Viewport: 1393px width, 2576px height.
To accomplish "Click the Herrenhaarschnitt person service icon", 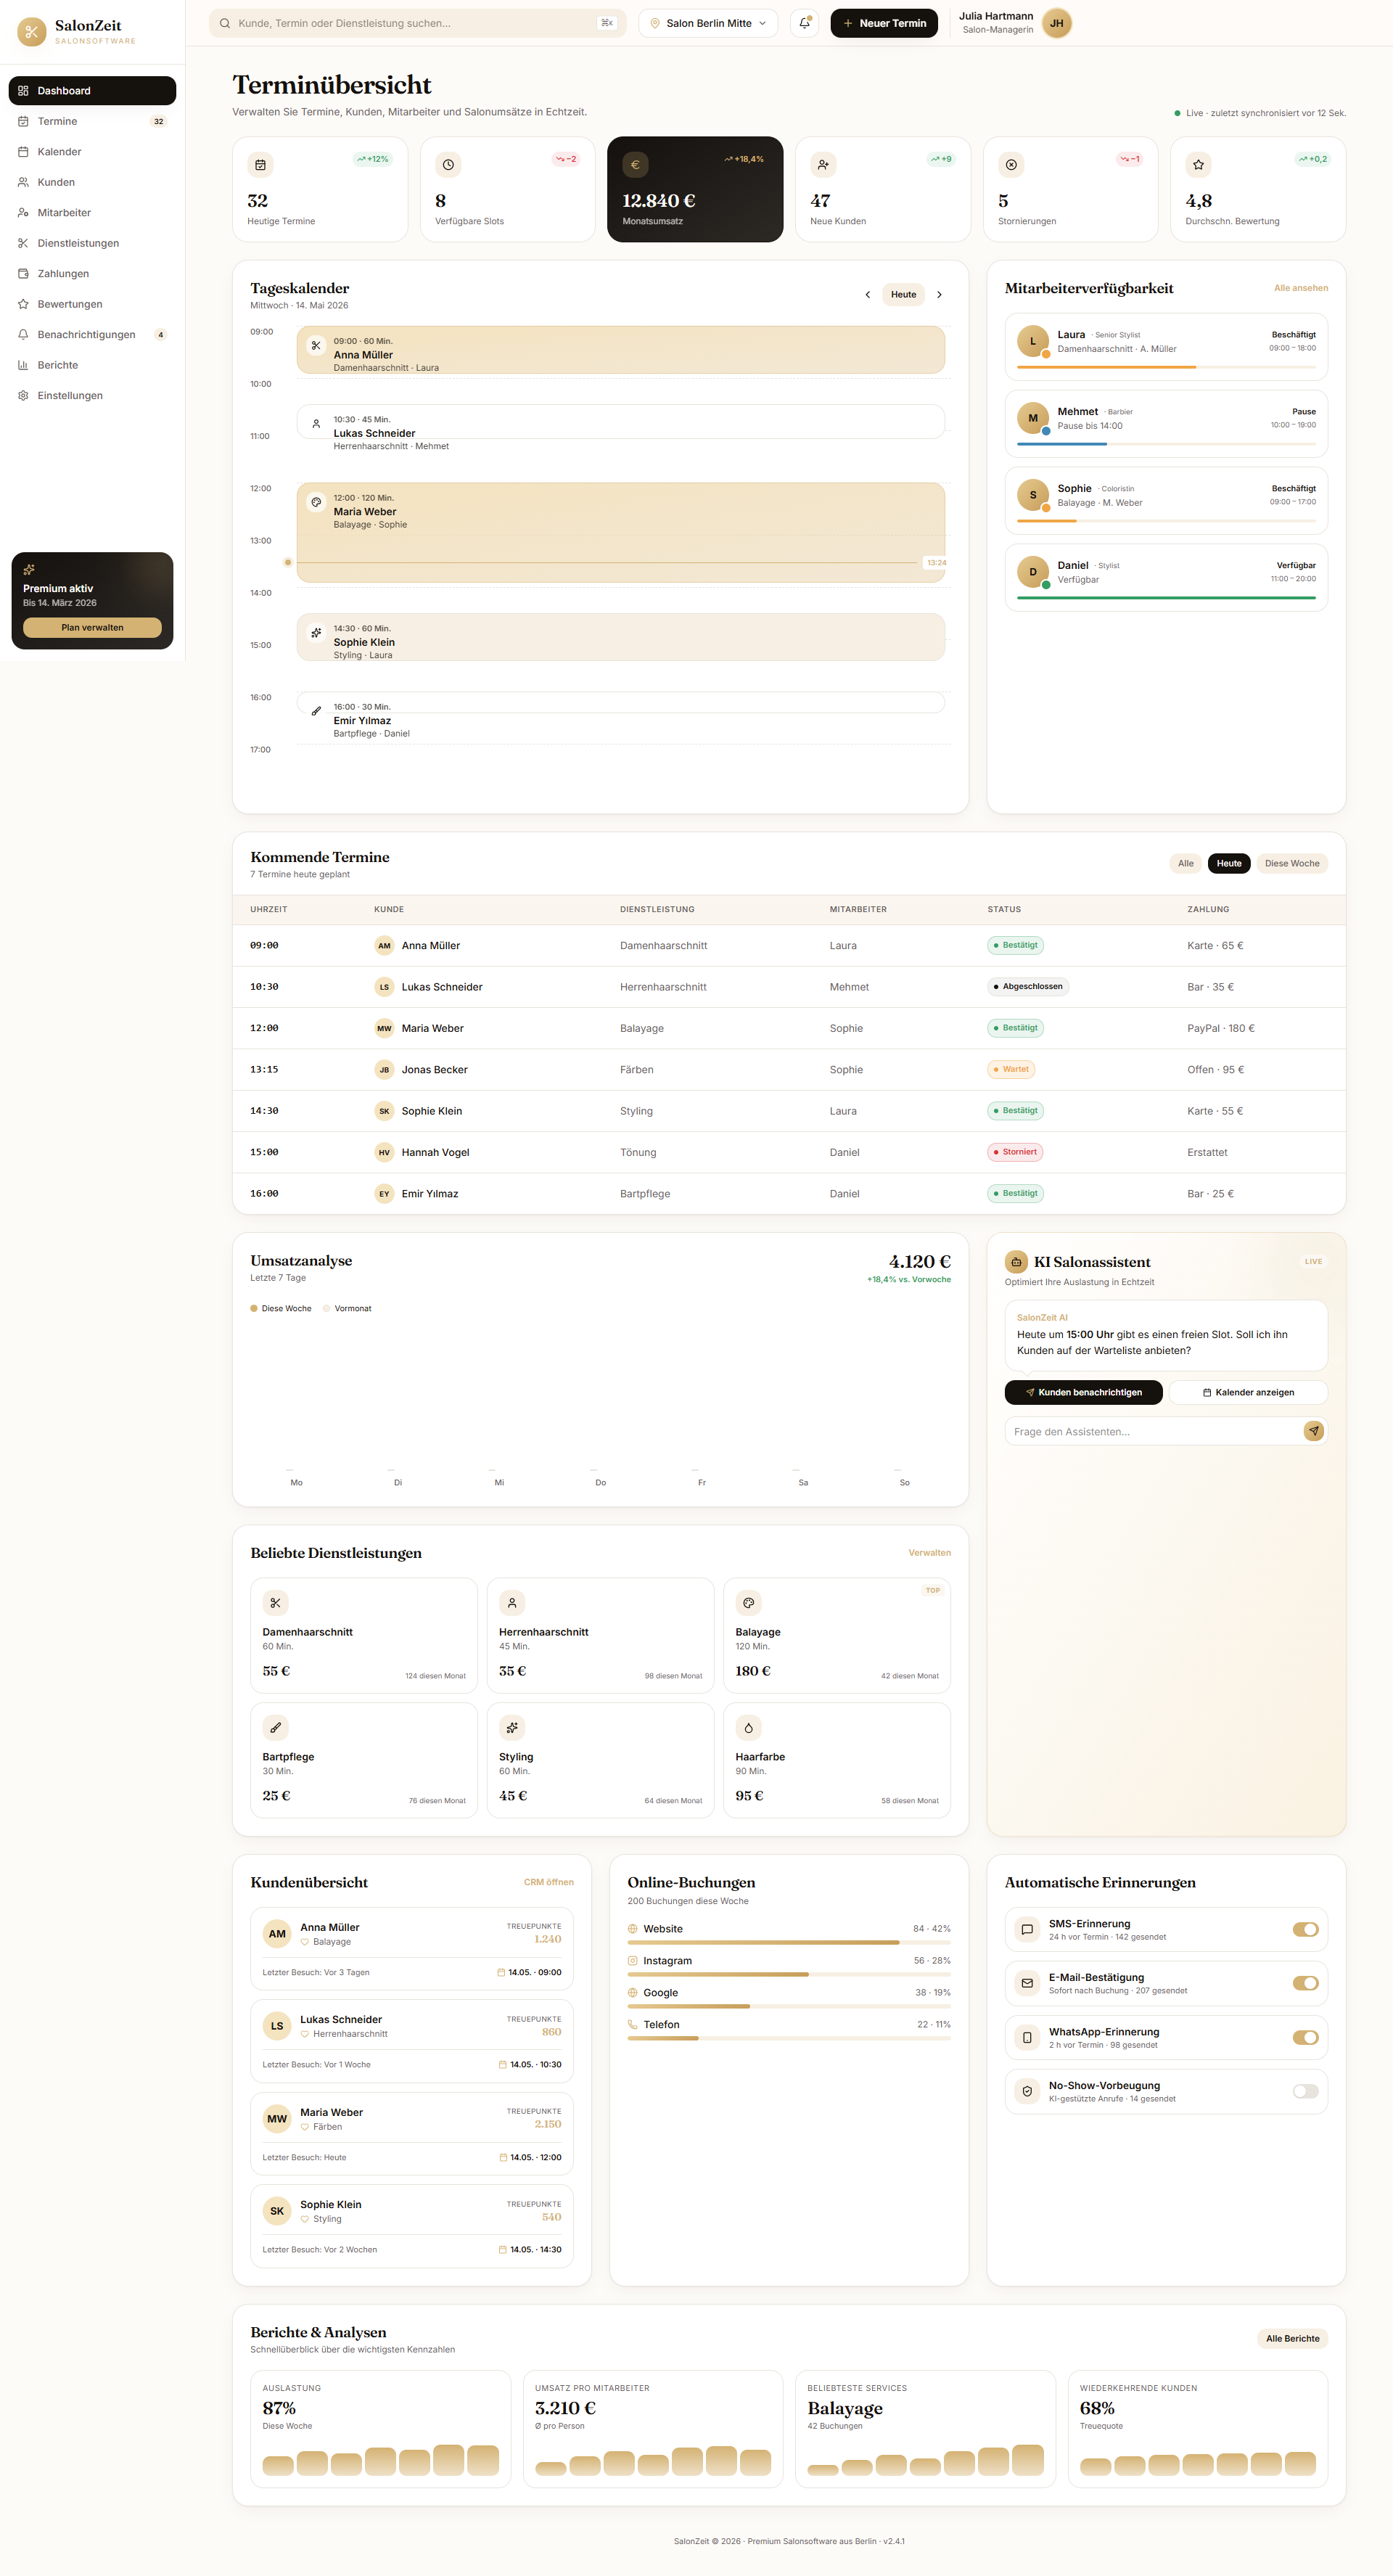I will 512,1603.
